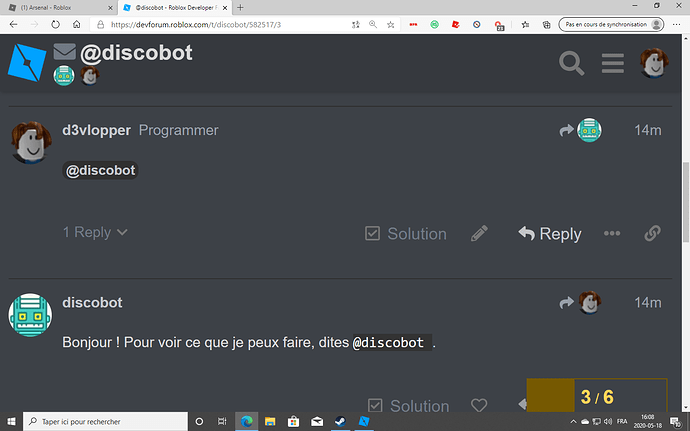
Task: Mark d3vlopper's post as Solution
Action: pos(406,234)
